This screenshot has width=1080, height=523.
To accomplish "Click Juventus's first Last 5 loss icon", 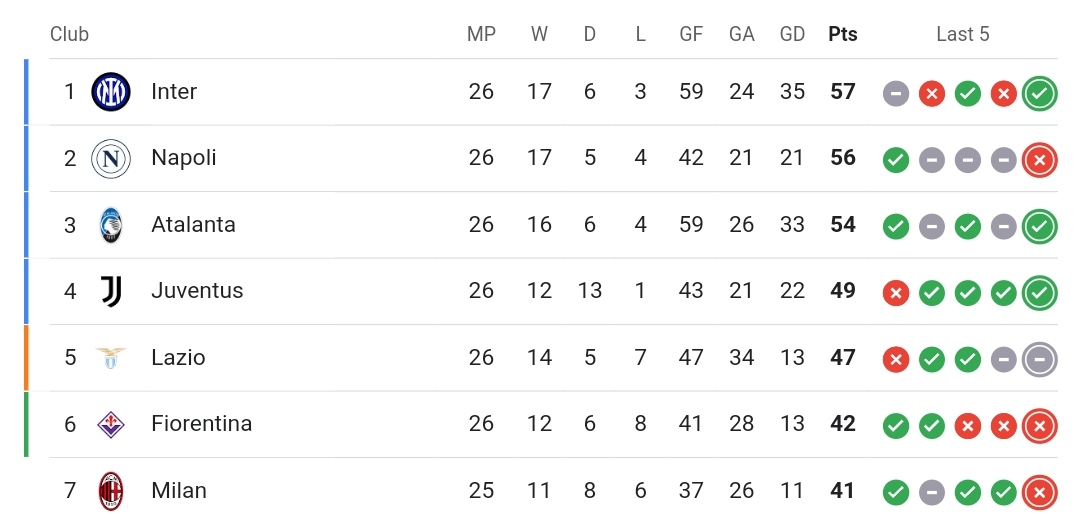I will point(895,294).
